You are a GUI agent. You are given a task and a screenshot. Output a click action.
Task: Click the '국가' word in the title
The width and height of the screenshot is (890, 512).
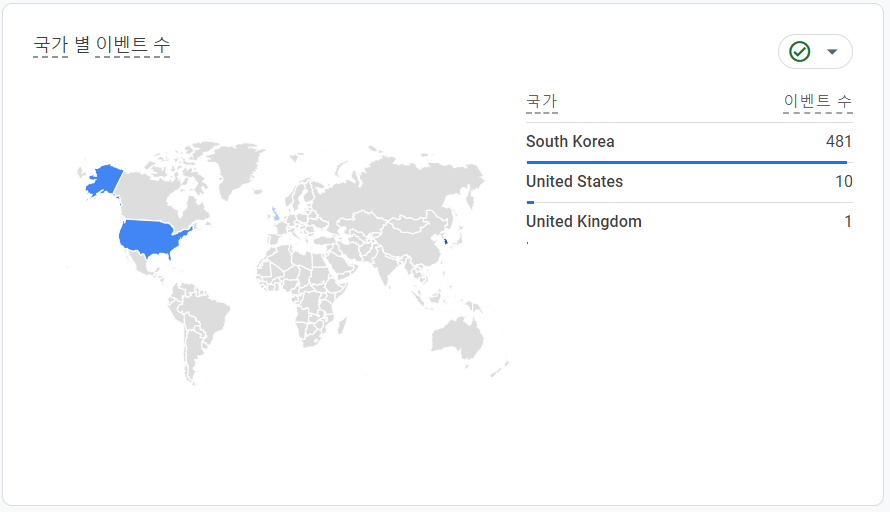pos(51,45)
